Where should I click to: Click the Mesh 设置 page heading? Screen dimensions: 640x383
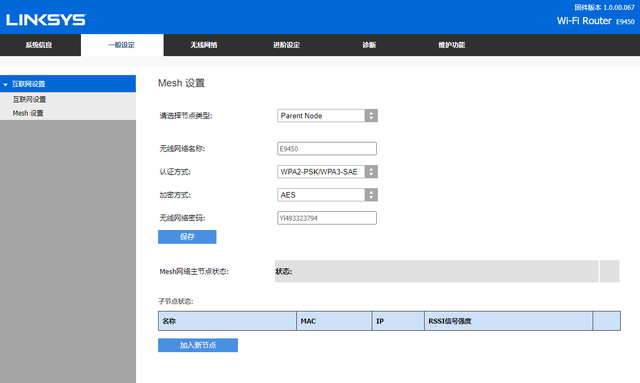[181, 83]
